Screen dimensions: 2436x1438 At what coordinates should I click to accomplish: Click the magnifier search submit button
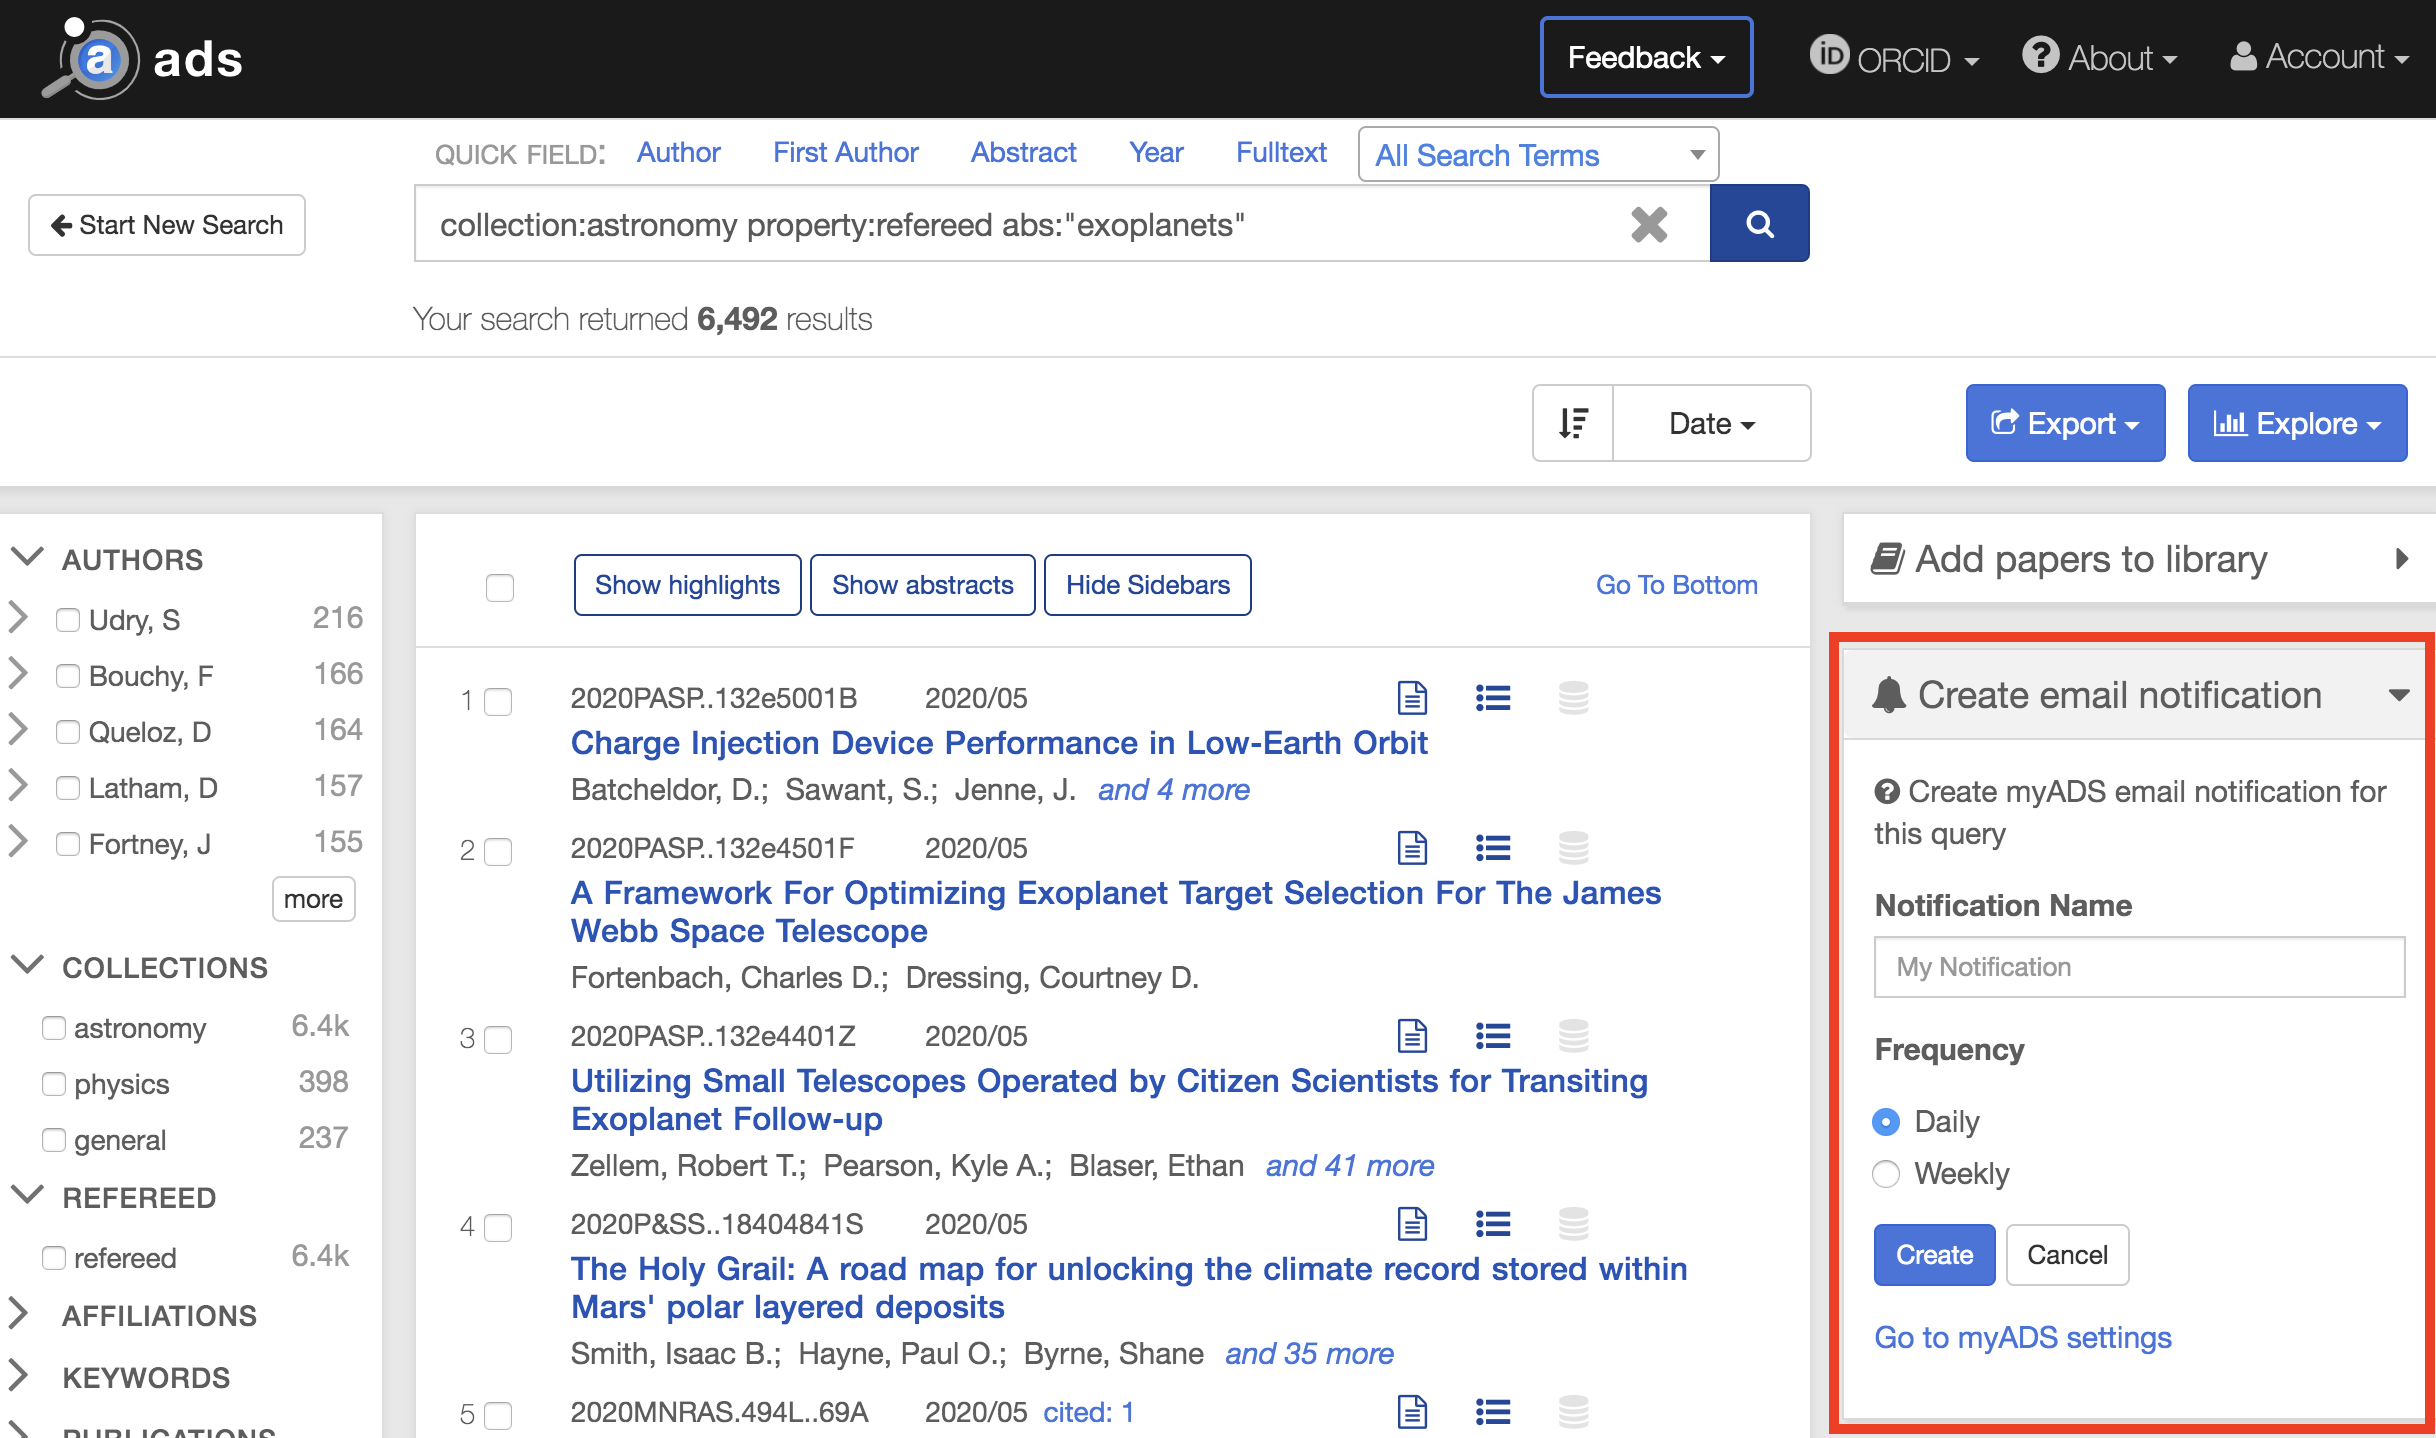coord(1759,224)
